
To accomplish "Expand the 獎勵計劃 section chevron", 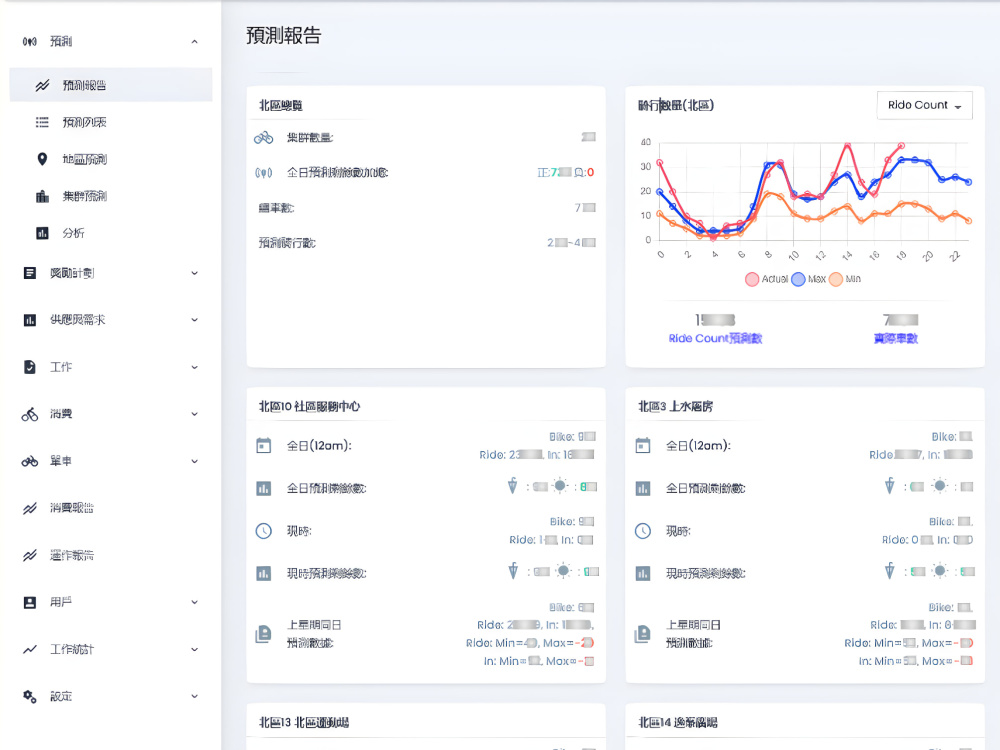I will (x=195, y=273).
